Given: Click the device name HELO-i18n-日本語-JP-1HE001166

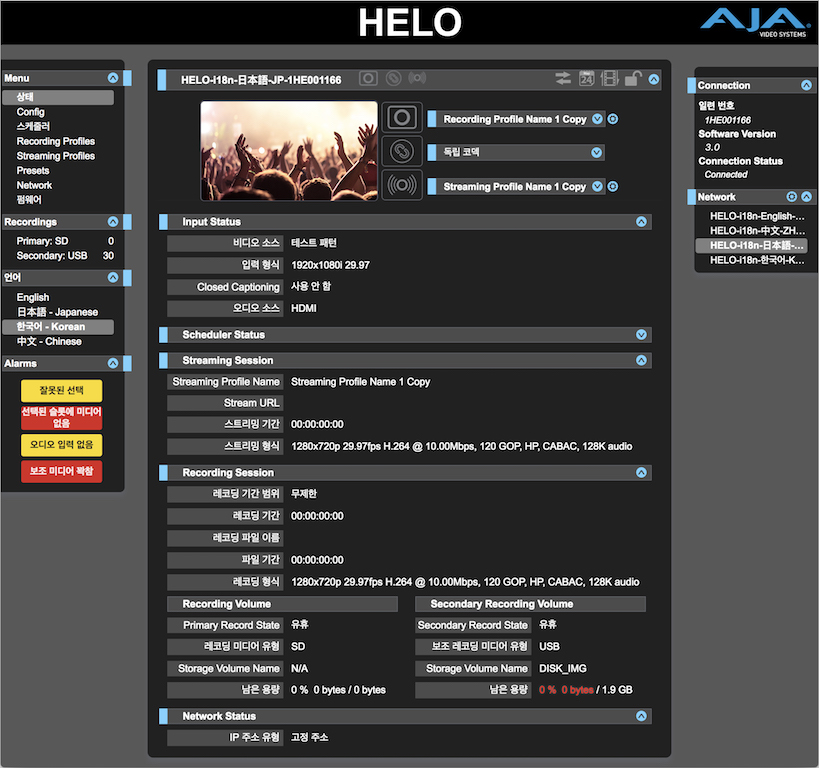Looking at the screenshot, I should click(261, 80).
